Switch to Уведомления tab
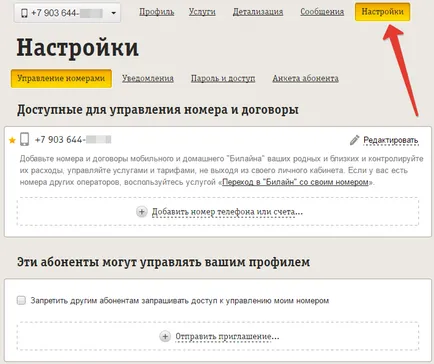 (148, 79)
